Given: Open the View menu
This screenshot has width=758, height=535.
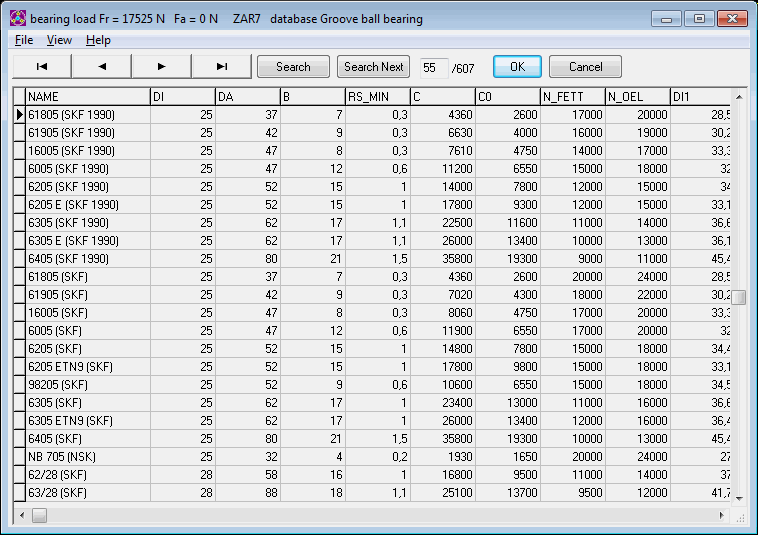Looking at the screenshot, I should (59, 40).
